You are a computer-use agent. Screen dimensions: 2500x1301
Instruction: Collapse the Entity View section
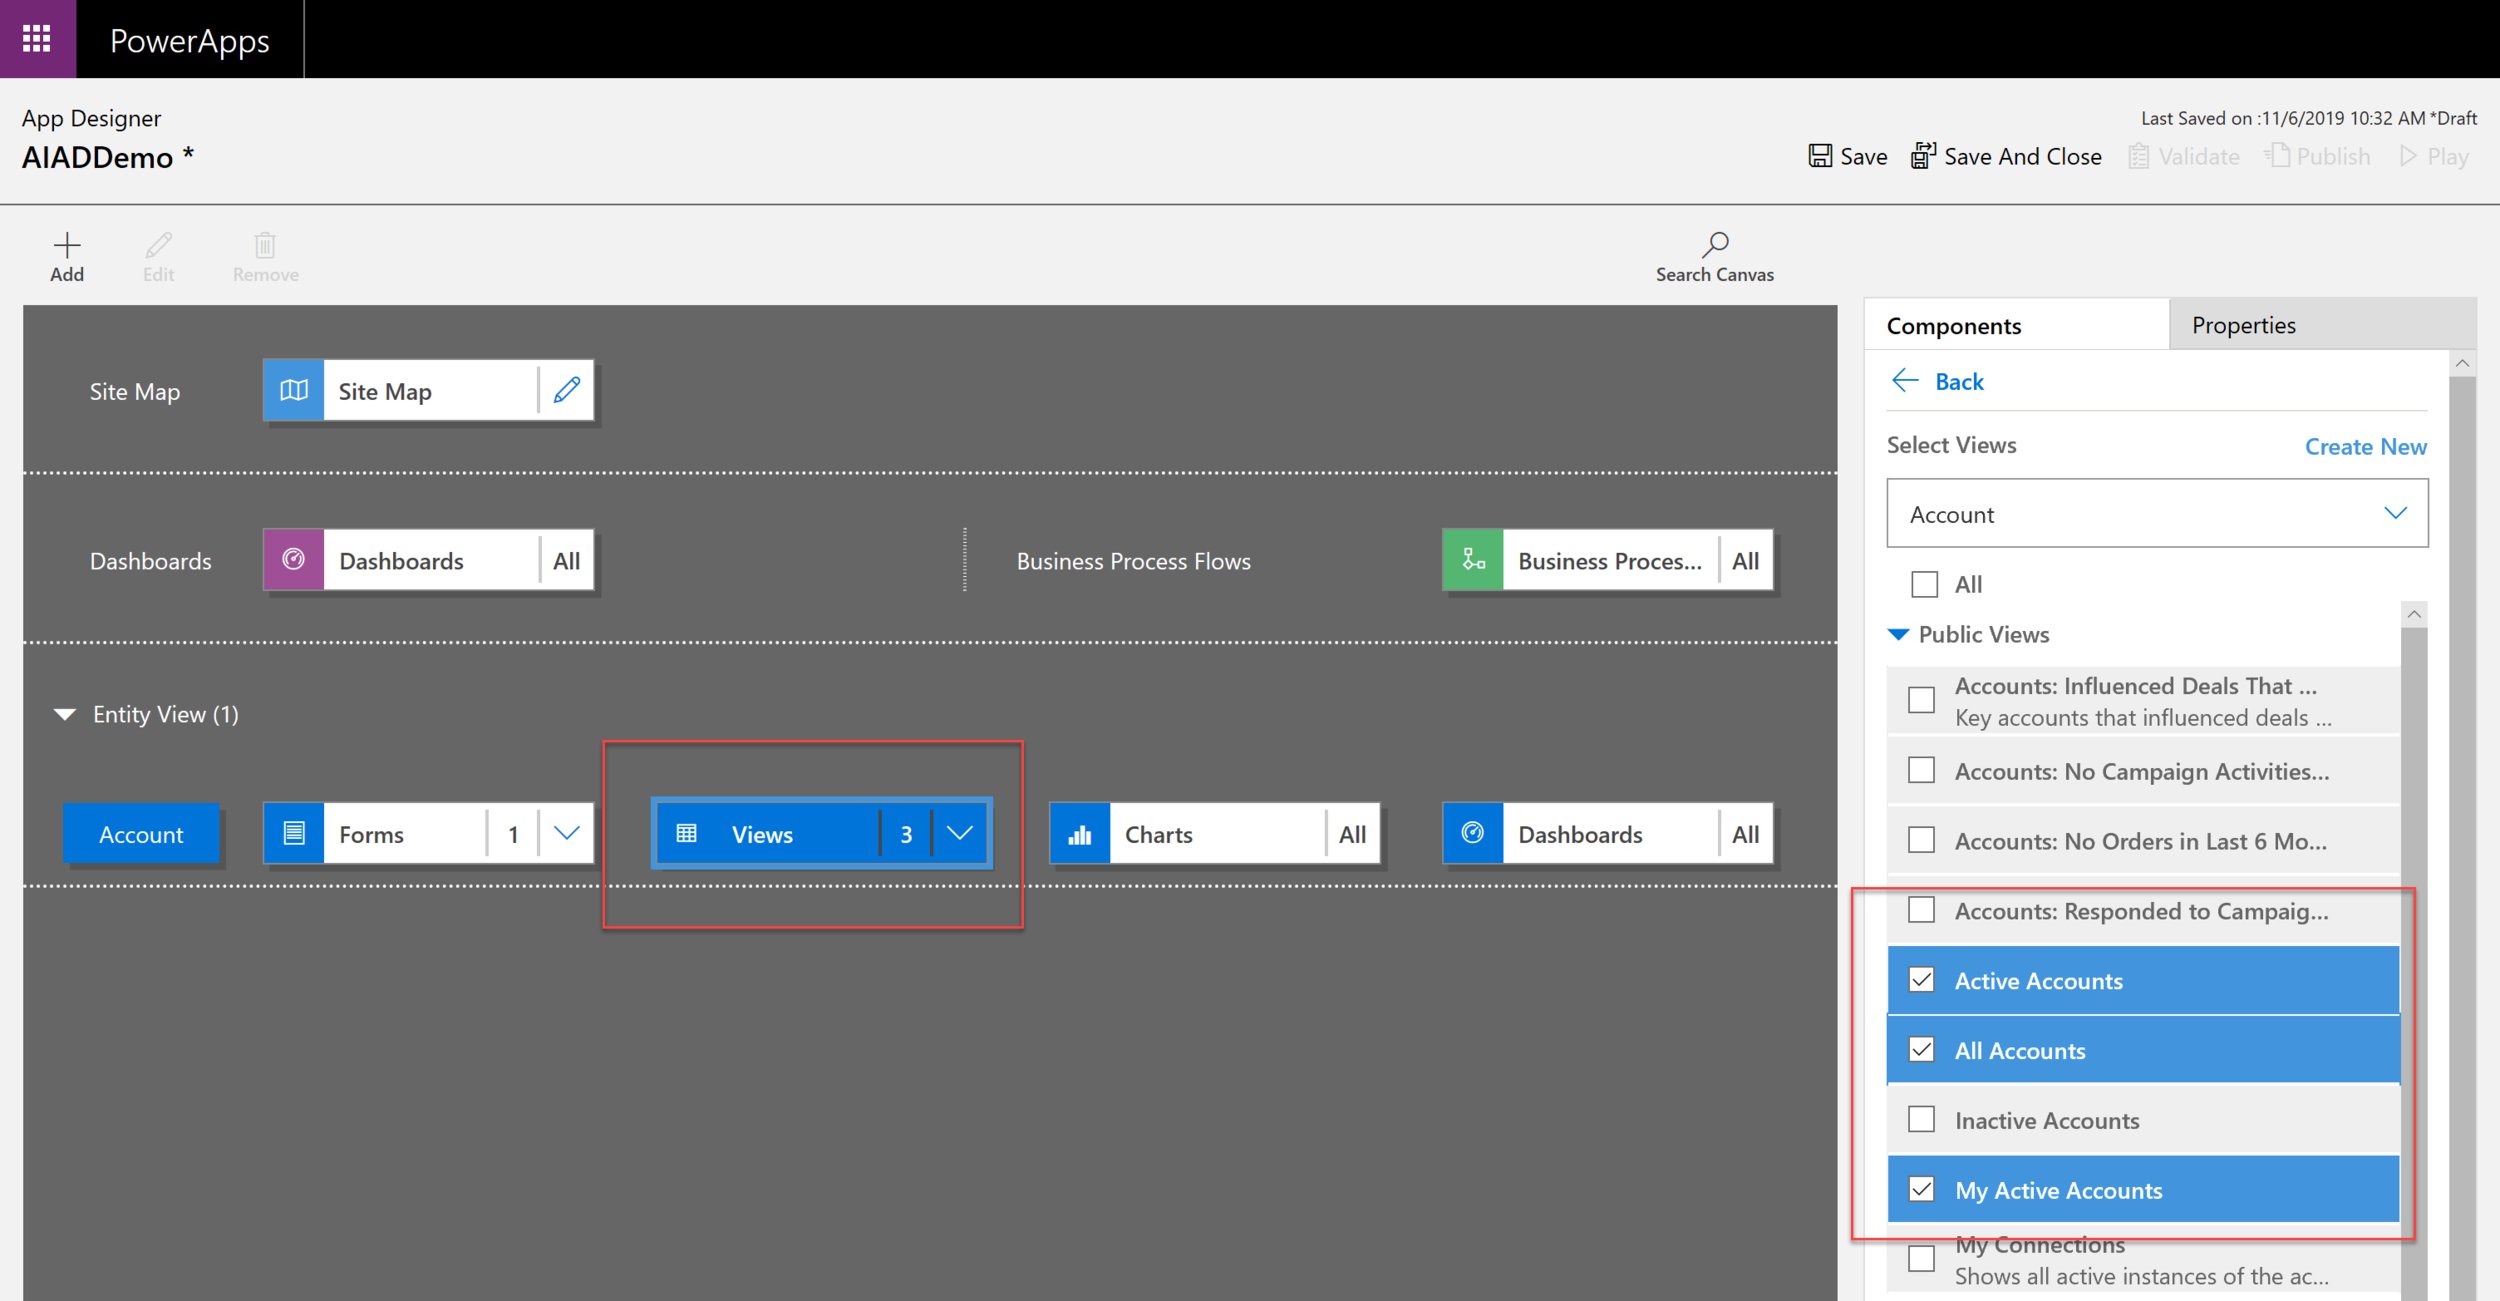(65, 714)
